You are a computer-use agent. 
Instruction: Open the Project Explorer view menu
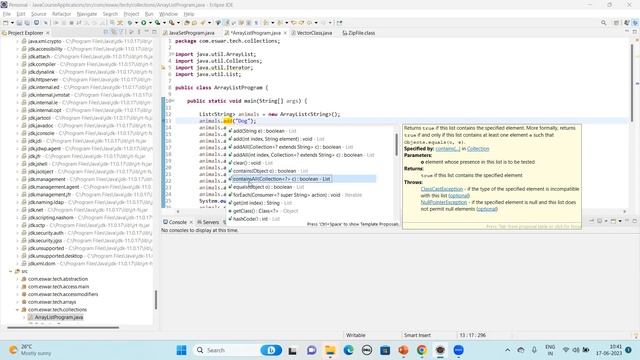(x=139, y=32)
